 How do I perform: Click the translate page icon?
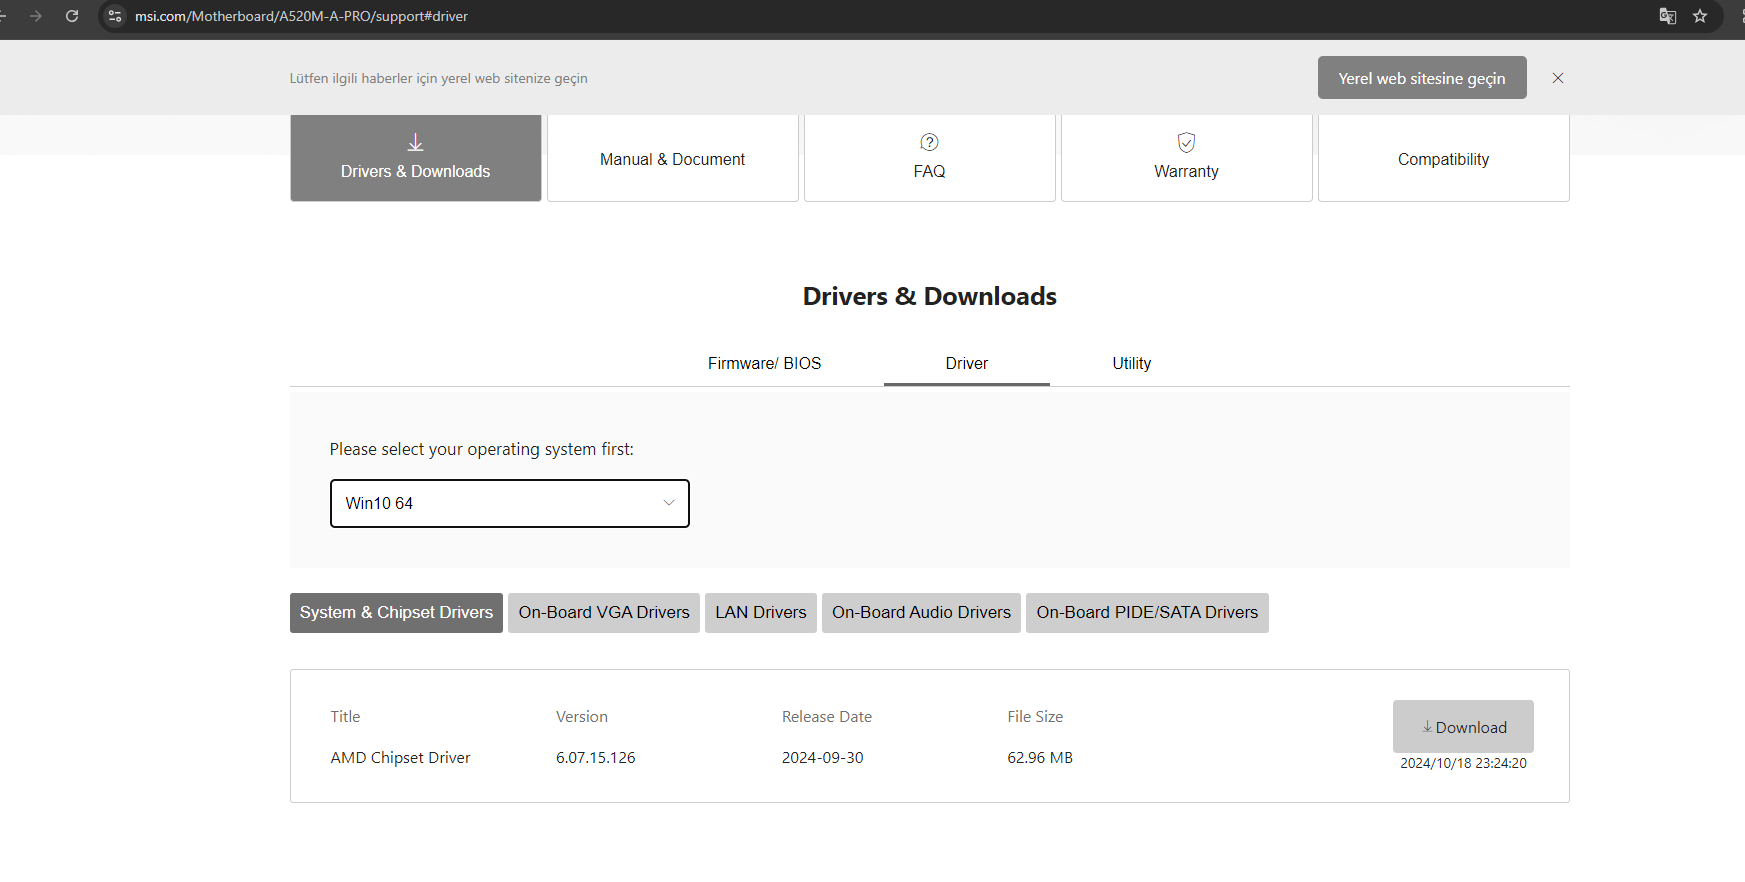point(1667,16)
